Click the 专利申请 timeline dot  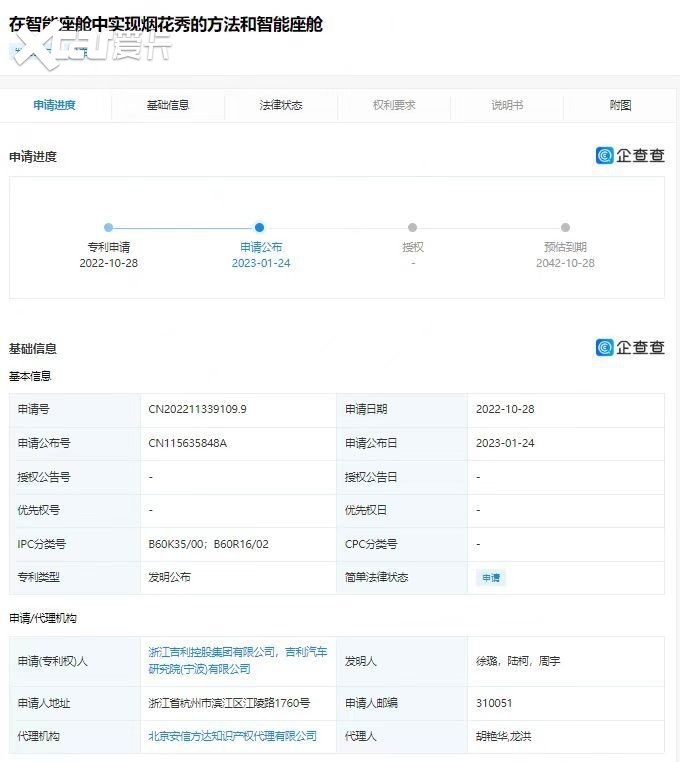click(x=109, y=228)
